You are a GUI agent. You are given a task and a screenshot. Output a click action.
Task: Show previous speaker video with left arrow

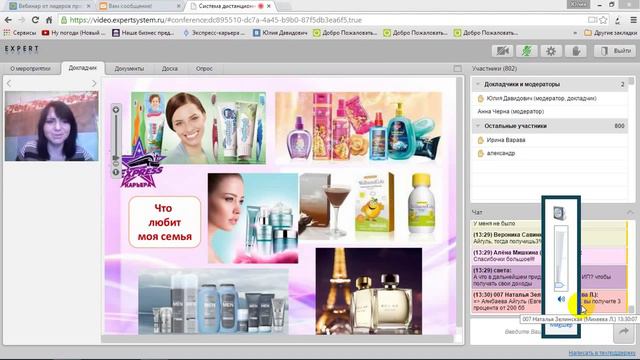(x=9, y=83)
